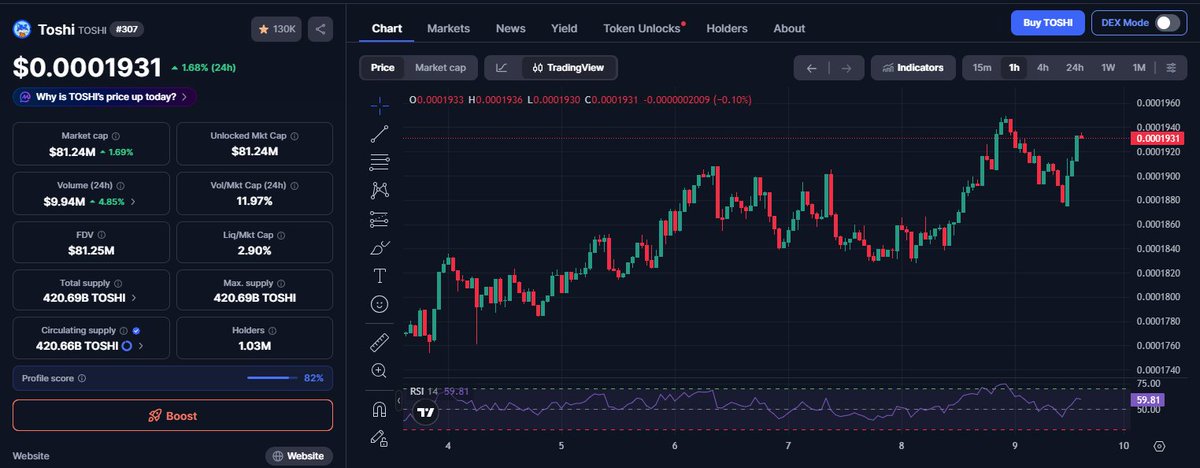The image size is (1200, 468).
Task: Open the Holders tab
Action: point(727,28)
